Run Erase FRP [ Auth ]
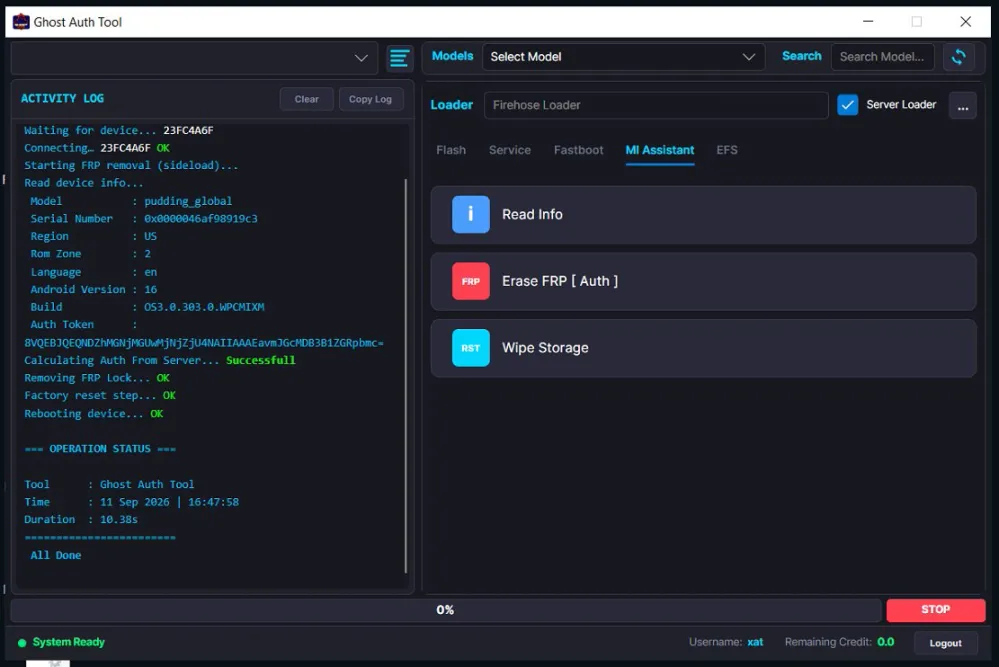The image size is (999, 667). pyautogui.click(x=703, y=281)
